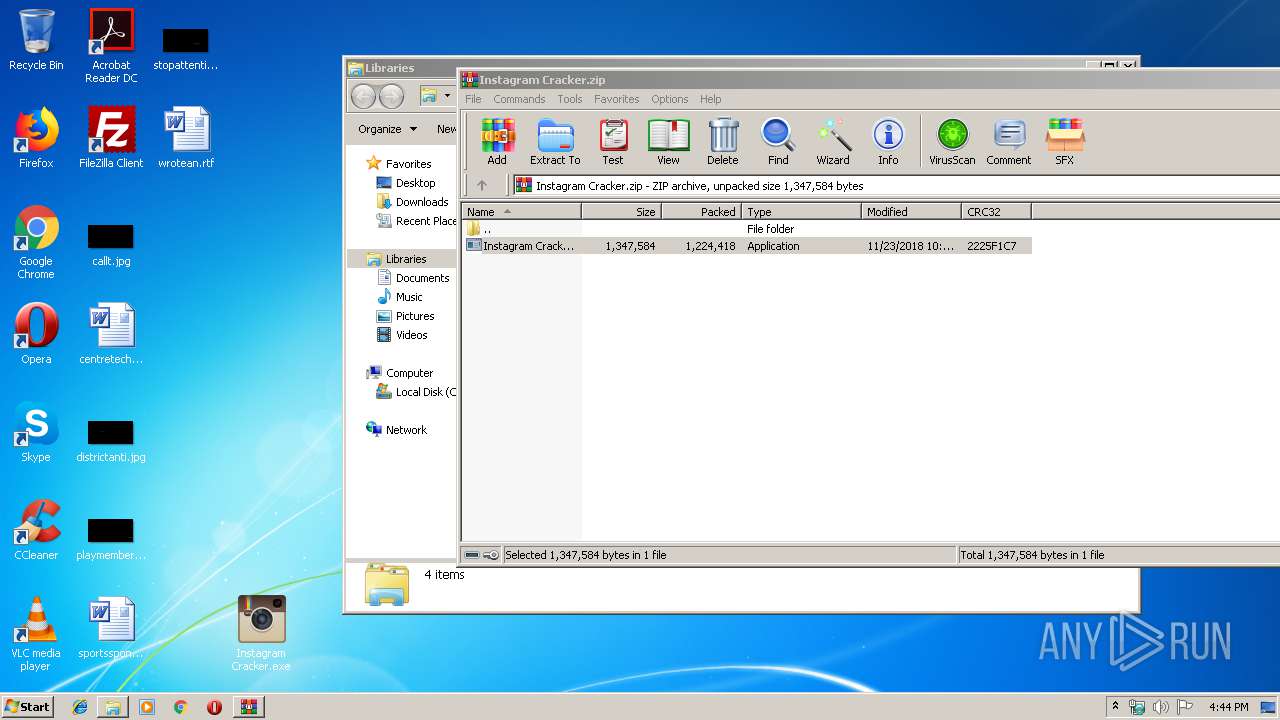Open Music library in navigation pane
This screenshot has height=720, width=1280.
pyautogui.click(x=400, y=297)
